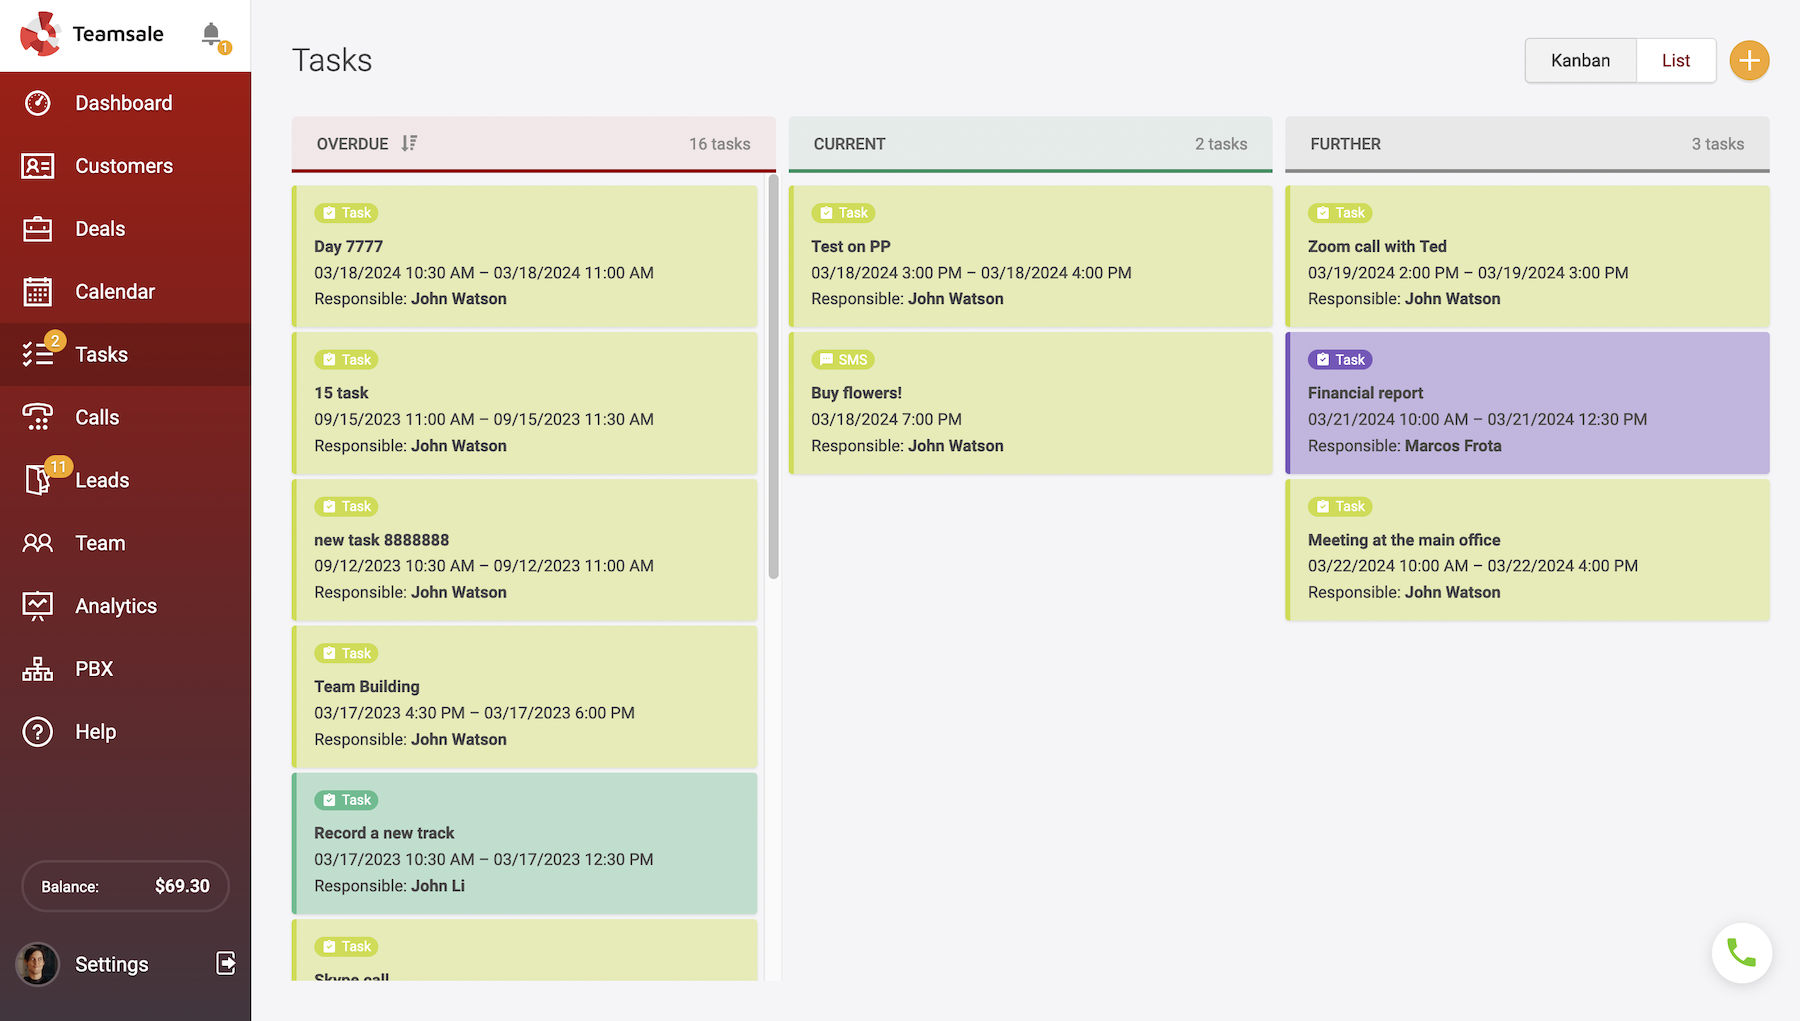The image size is (1800, 1021).
Task: Switch to List view
Action: [x=1676, y=61]
